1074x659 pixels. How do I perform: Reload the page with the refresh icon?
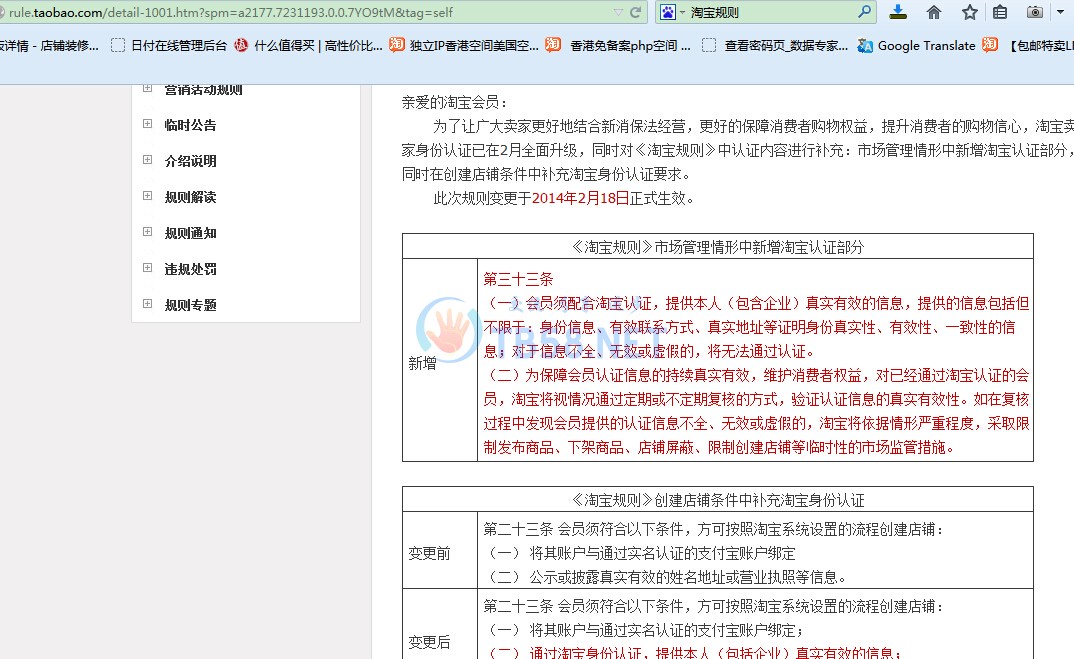(x=636, y=12)
